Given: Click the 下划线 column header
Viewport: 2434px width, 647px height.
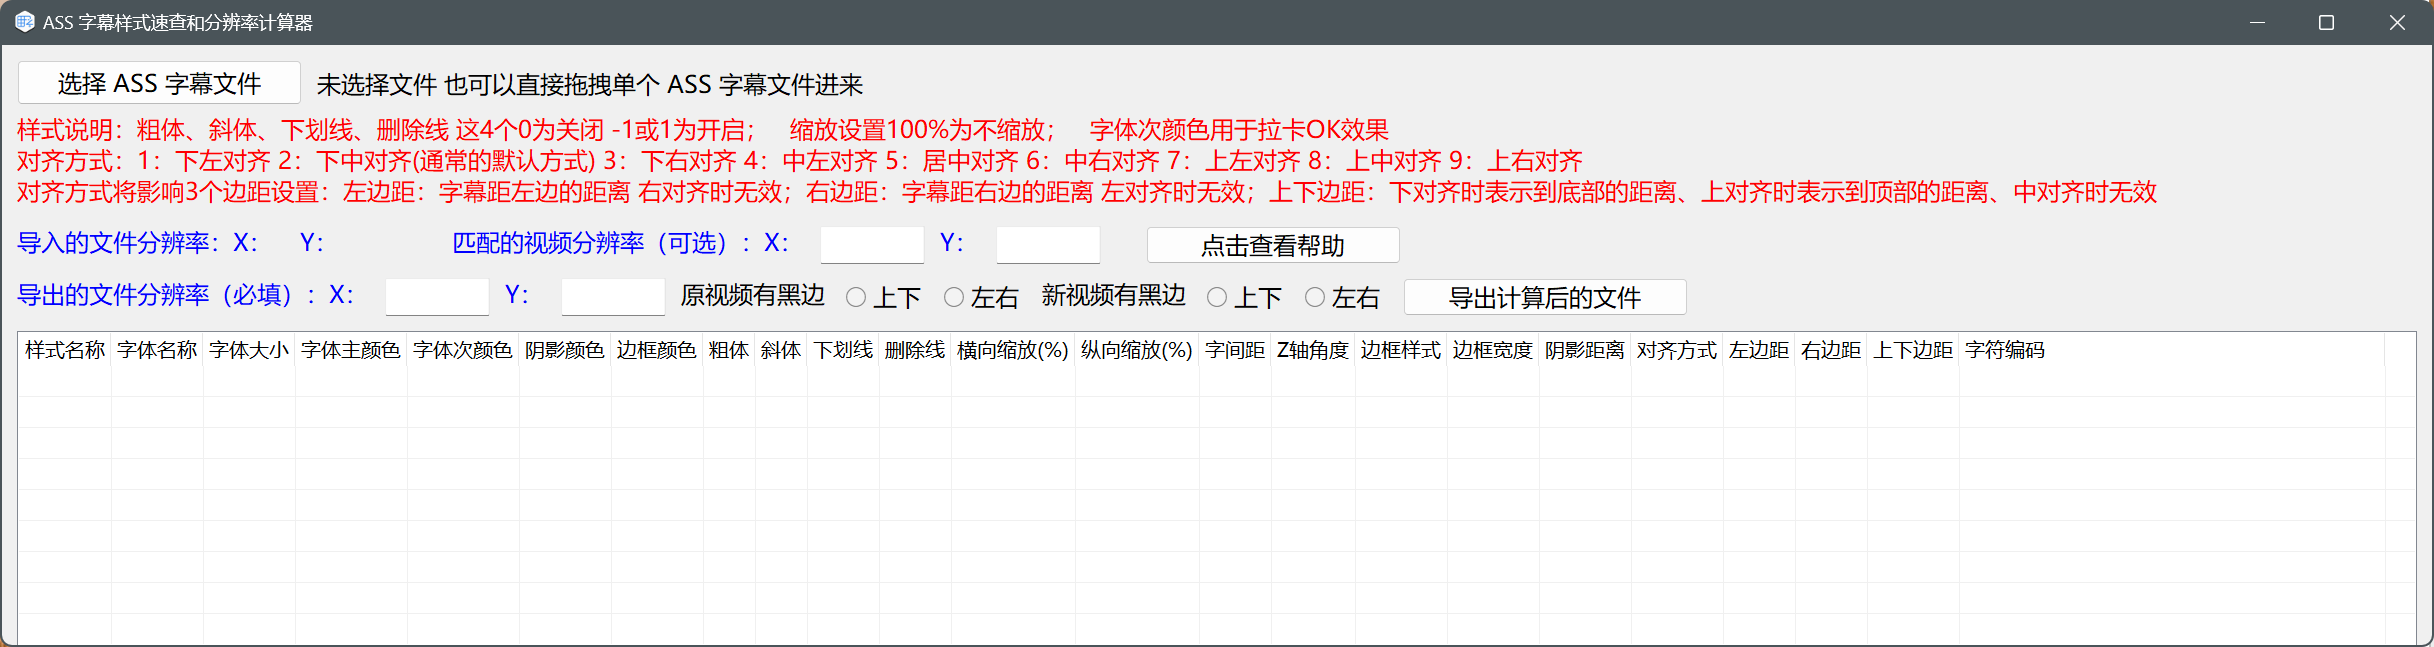Looking at the screenshot, I should tap(843, 350).
